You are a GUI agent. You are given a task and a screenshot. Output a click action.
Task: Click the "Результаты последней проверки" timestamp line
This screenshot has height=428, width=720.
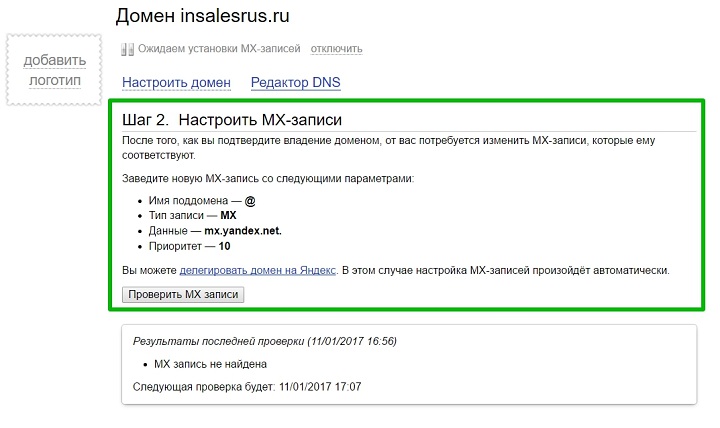coord(265,341)
